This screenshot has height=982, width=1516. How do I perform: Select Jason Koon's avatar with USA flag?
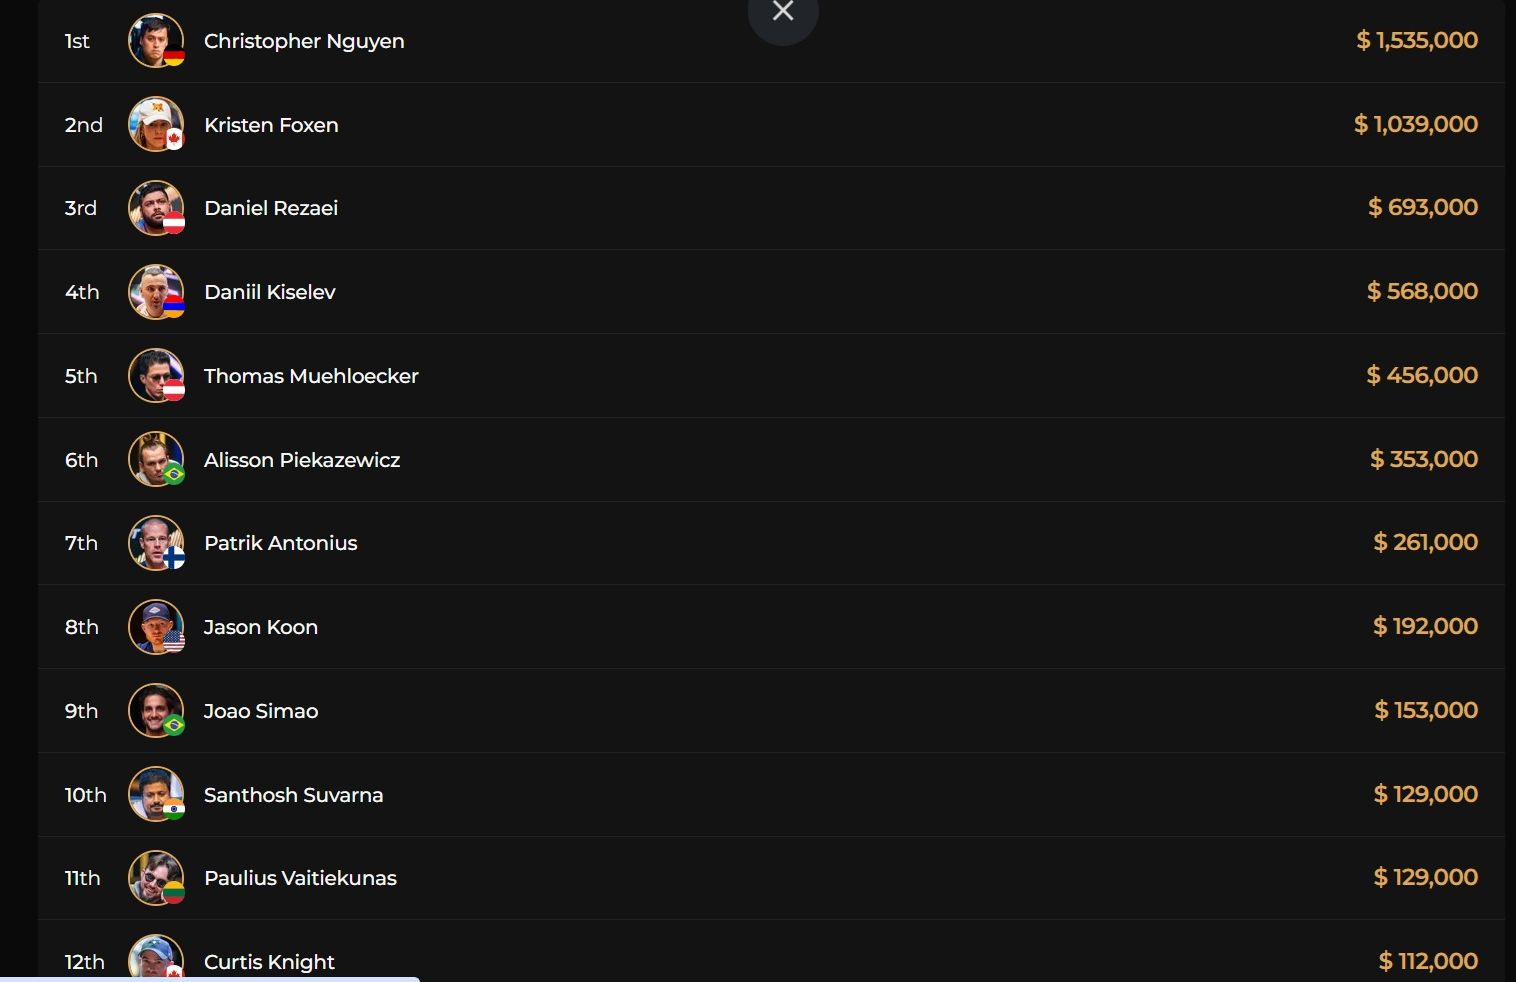156,627
